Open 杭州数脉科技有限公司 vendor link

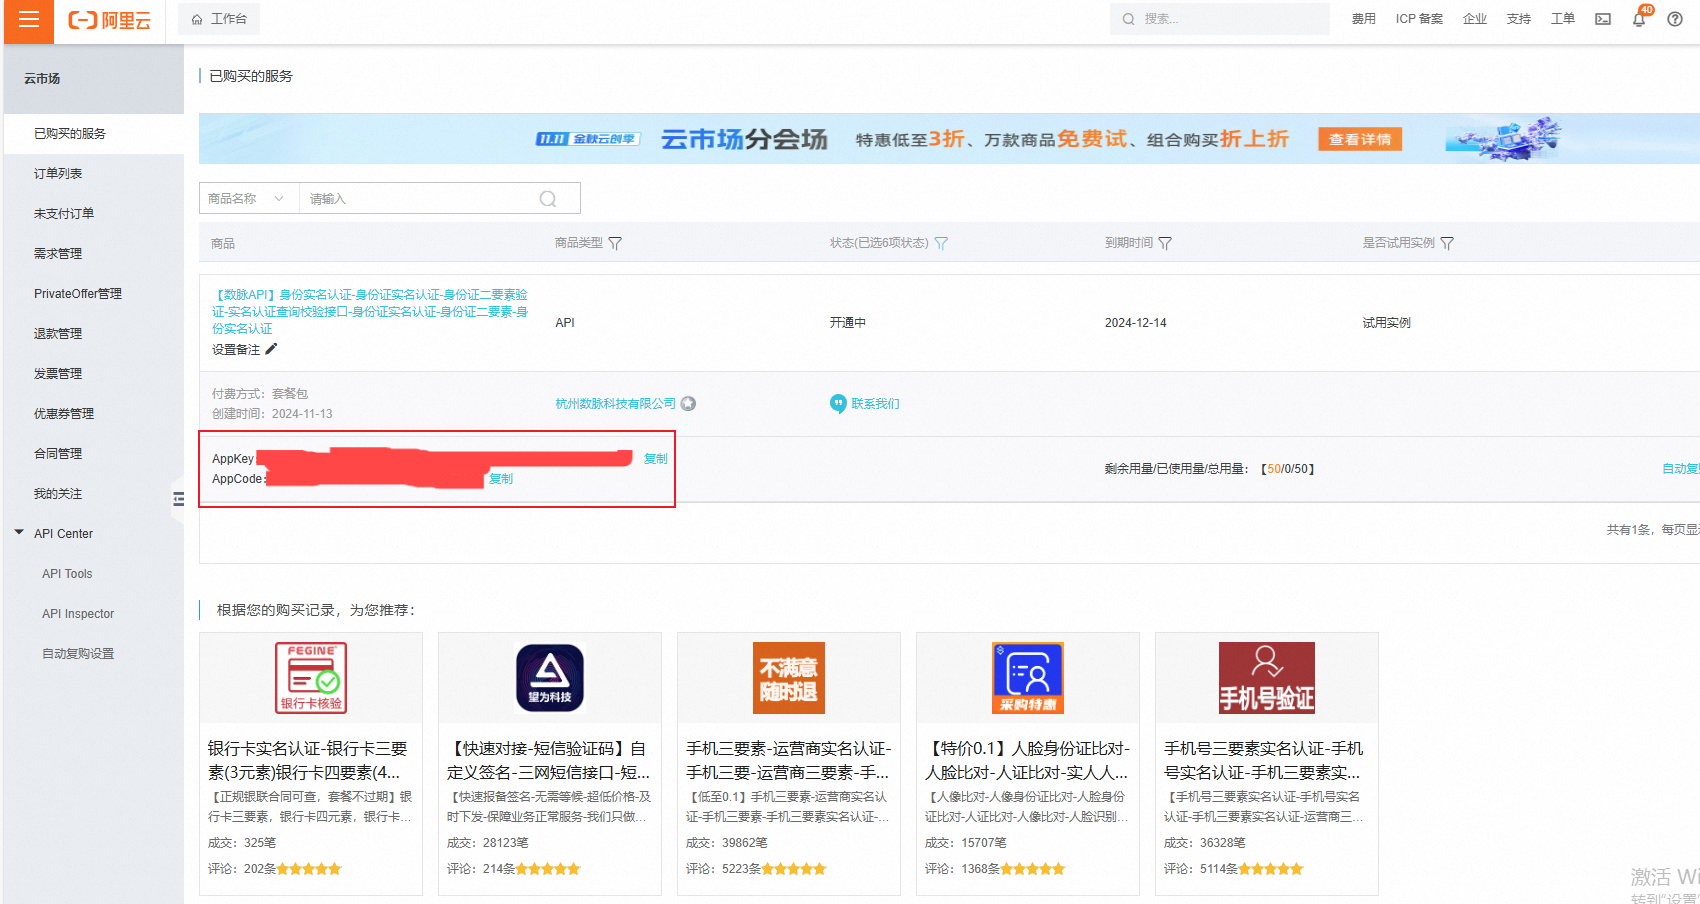(615, 404)
